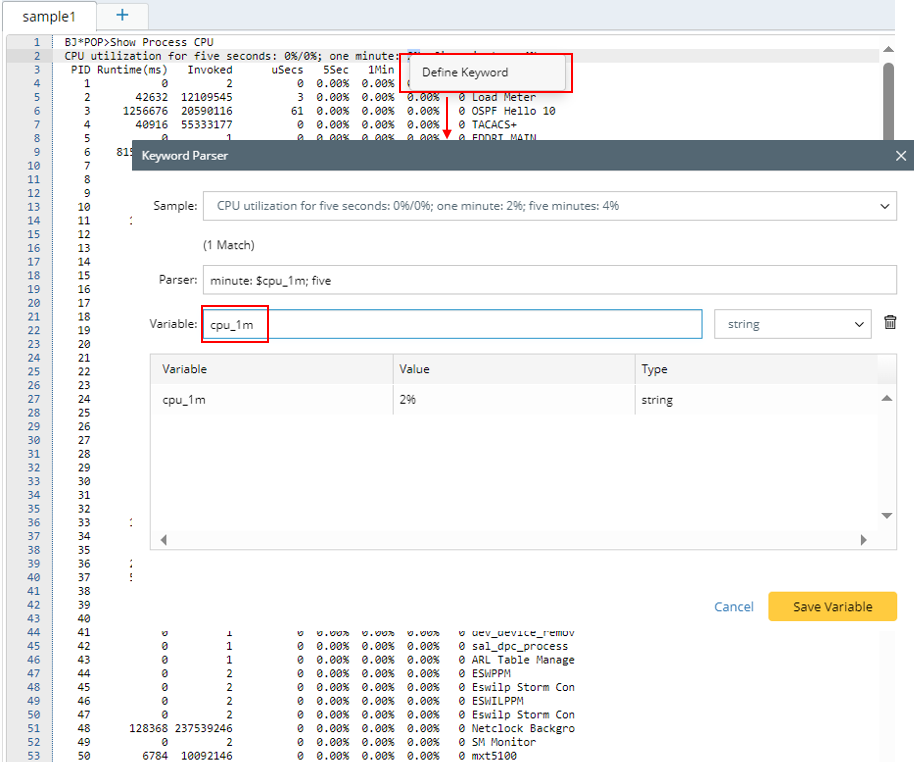Image resolution: width=916 pixels, height=762 pixels.
Task: Delete the cpu_1m variable using trash icon
Action: (890, 324)
